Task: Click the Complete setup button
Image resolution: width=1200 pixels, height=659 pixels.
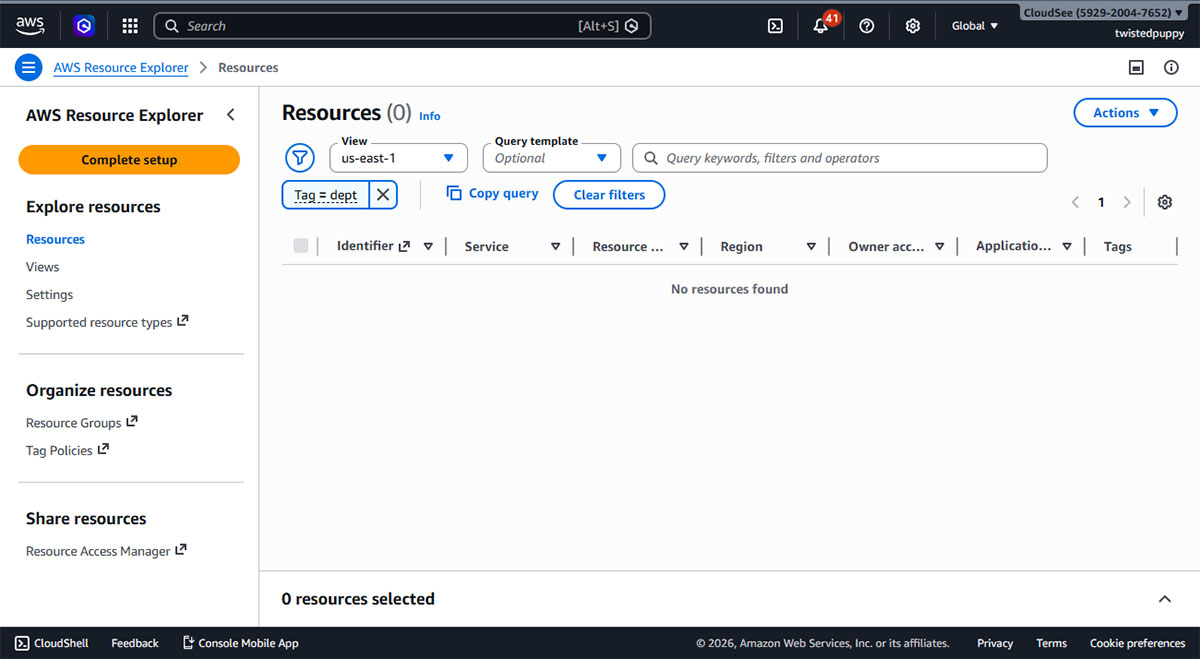Action: [129, 160]
